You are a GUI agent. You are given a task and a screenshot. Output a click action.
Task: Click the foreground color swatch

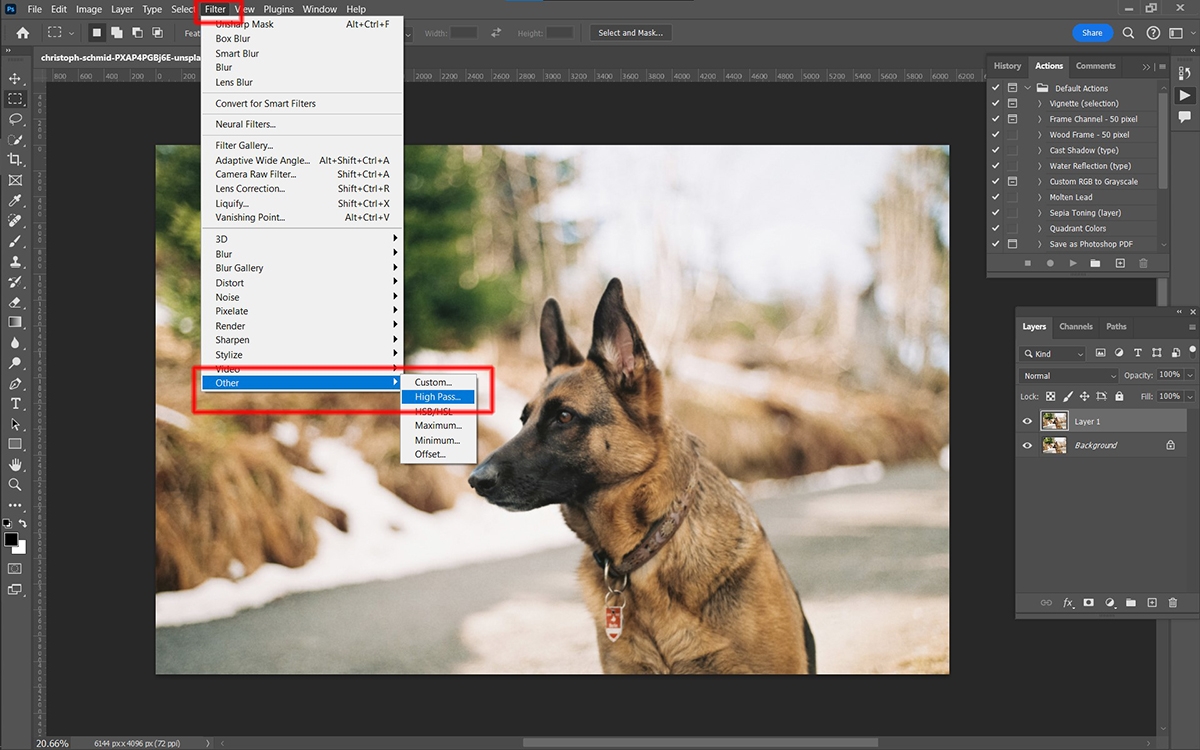click(11, 540)
